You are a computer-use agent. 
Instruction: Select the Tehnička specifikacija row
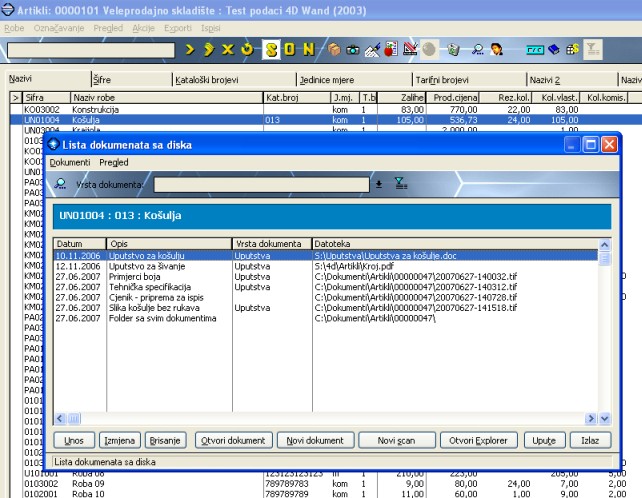[x=326, y=287]
